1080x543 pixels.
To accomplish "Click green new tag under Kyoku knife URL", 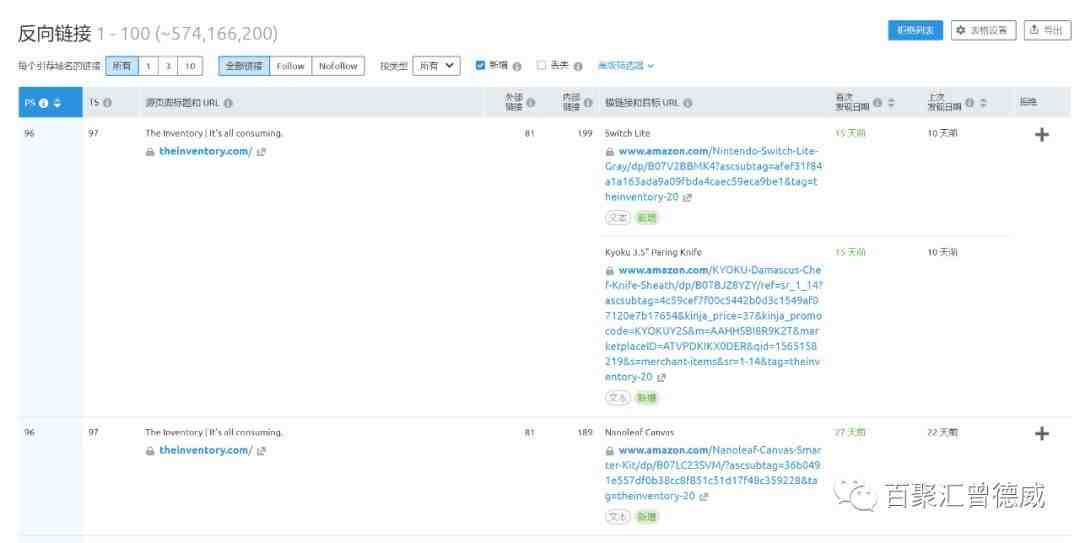I will [646, 398].
